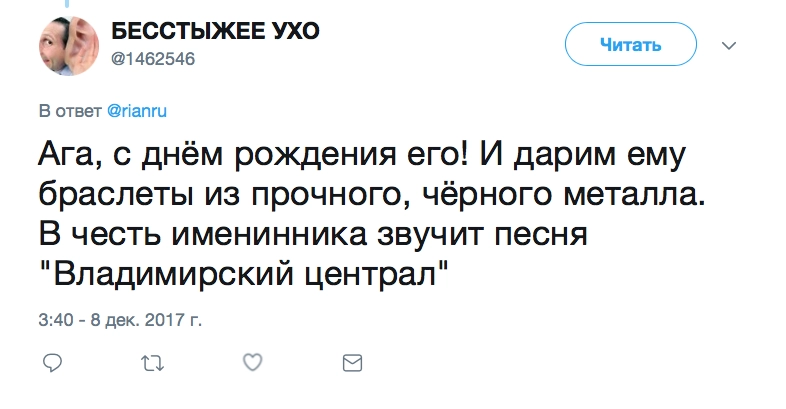Click the БЕССТЫЖЕЕ УХО display name
The image size is (786, 409).
point(214,31)
